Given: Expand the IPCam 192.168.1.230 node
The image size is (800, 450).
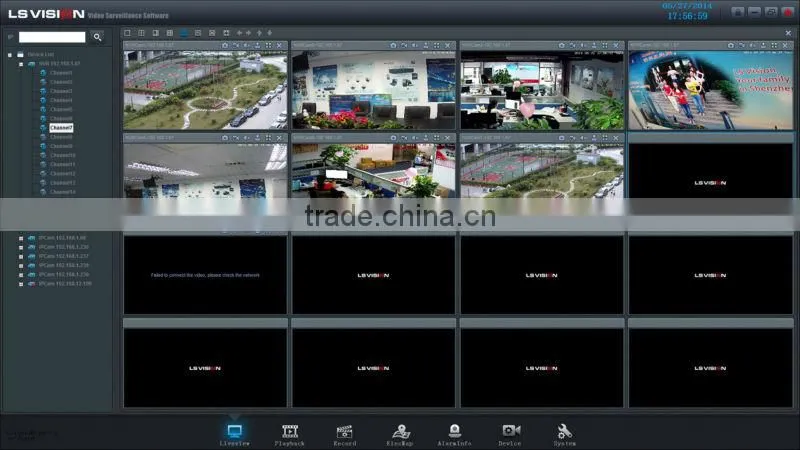Looking at the screenshot, I should pos(21,247).
